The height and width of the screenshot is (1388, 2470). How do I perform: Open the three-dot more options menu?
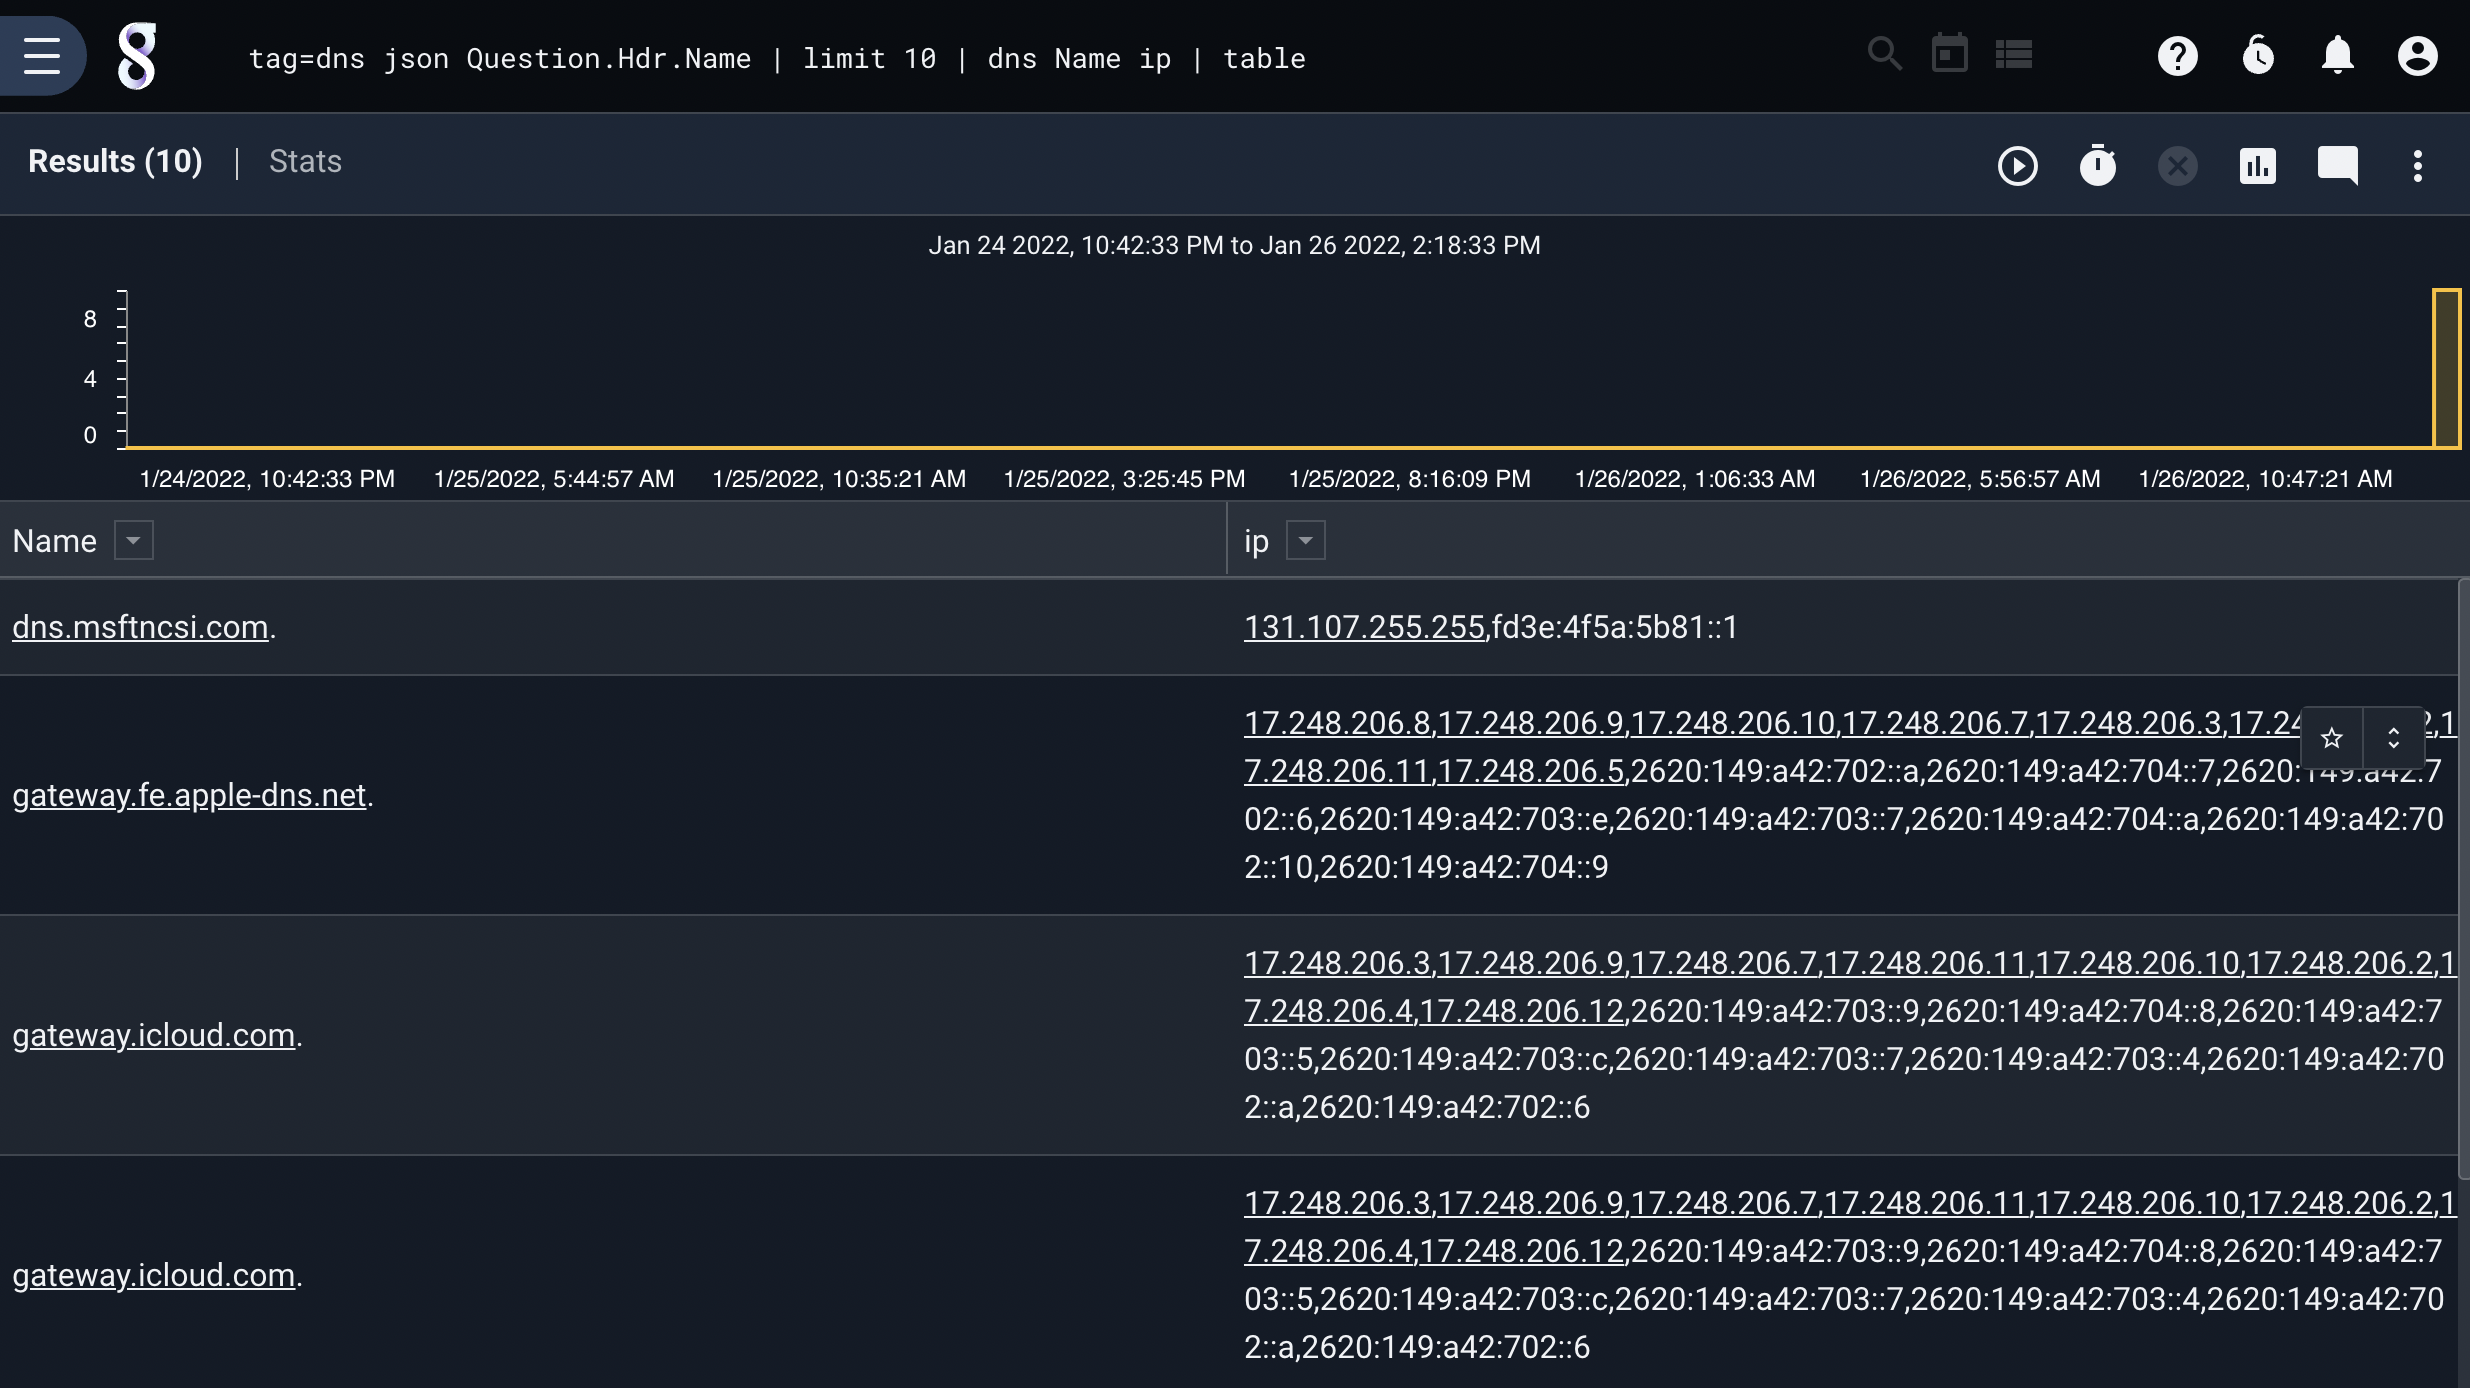point(2417,166)
